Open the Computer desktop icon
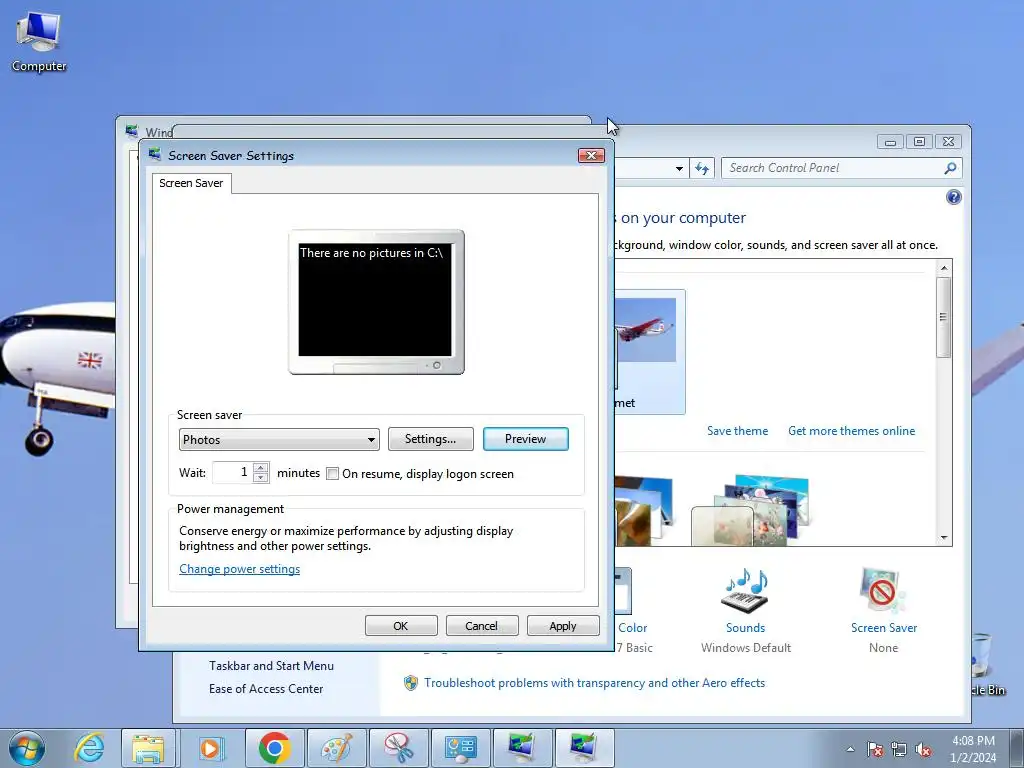This screenshot has height=768, width=1024. [x=39, y=41]
